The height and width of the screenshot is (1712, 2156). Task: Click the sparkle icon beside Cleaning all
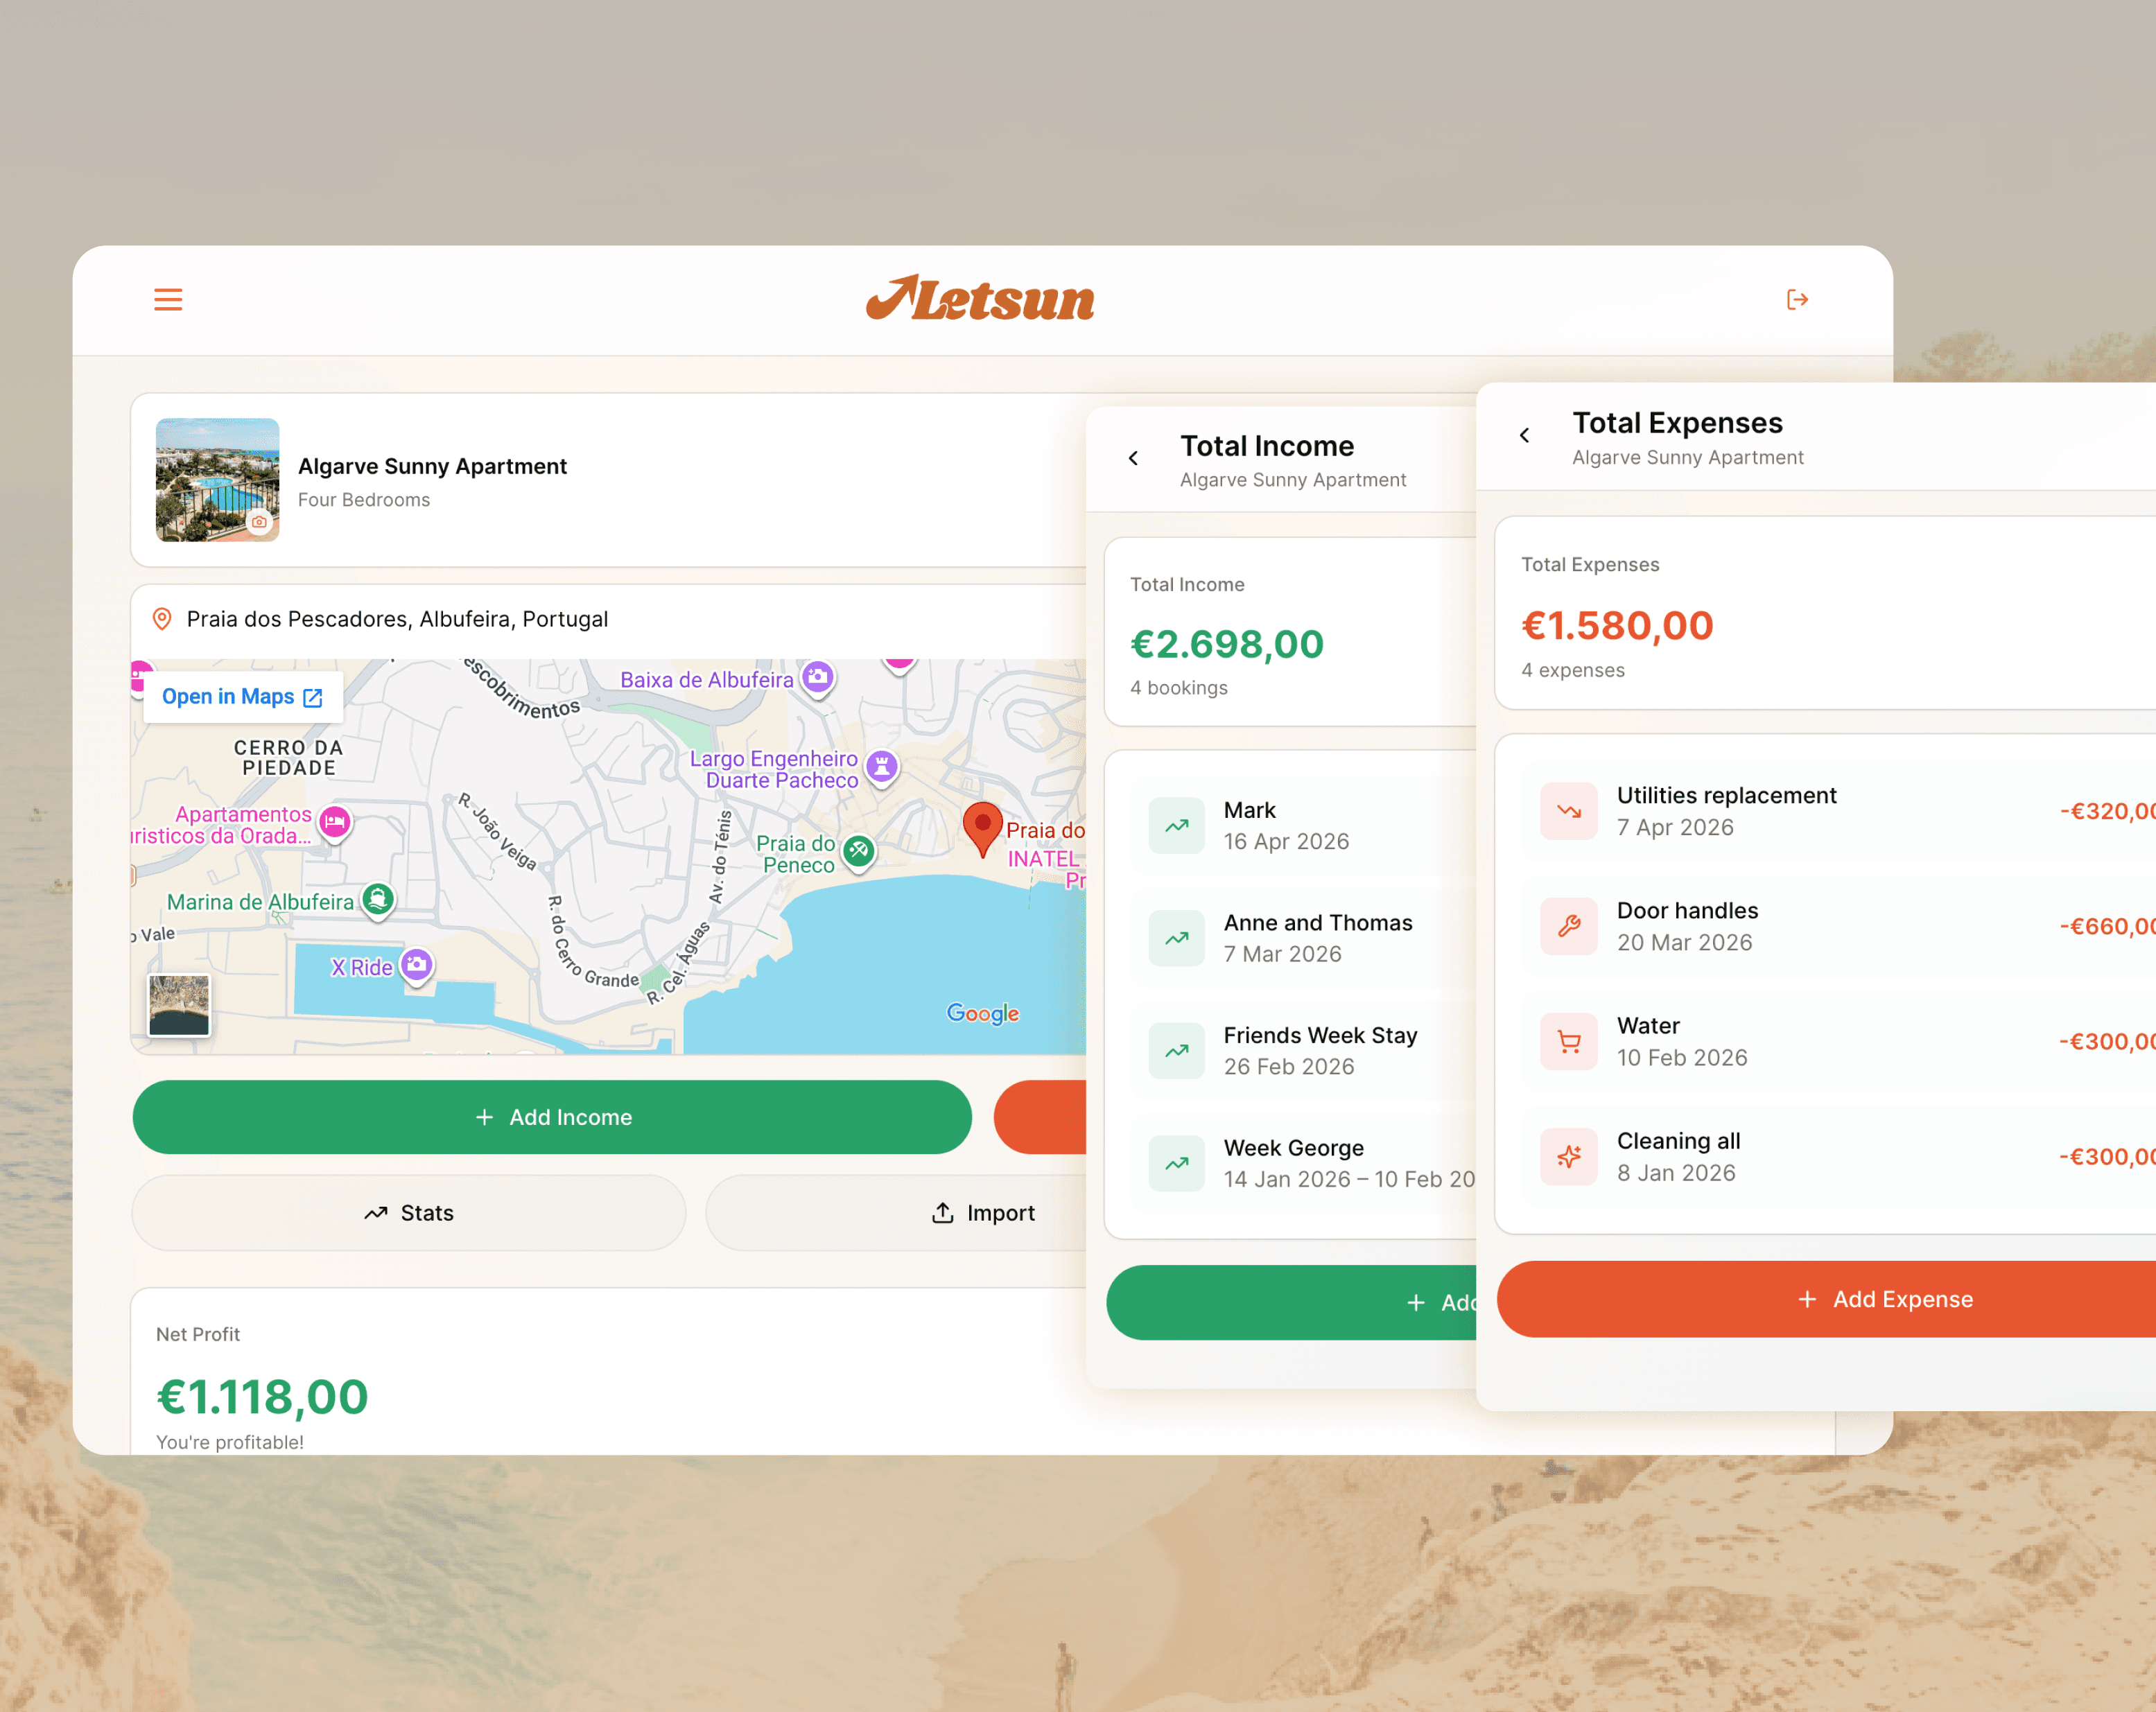pyautogui.click(x=1568, y=1157)
